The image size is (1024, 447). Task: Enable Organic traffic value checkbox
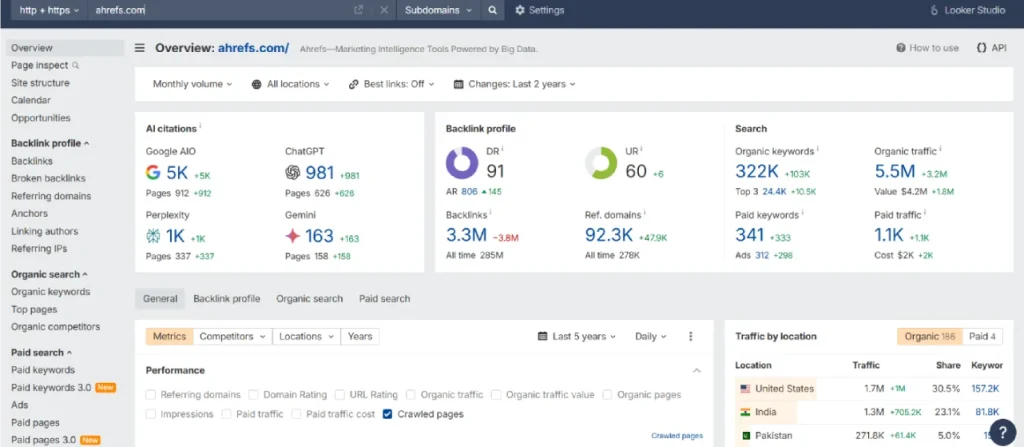coord(496,395)
